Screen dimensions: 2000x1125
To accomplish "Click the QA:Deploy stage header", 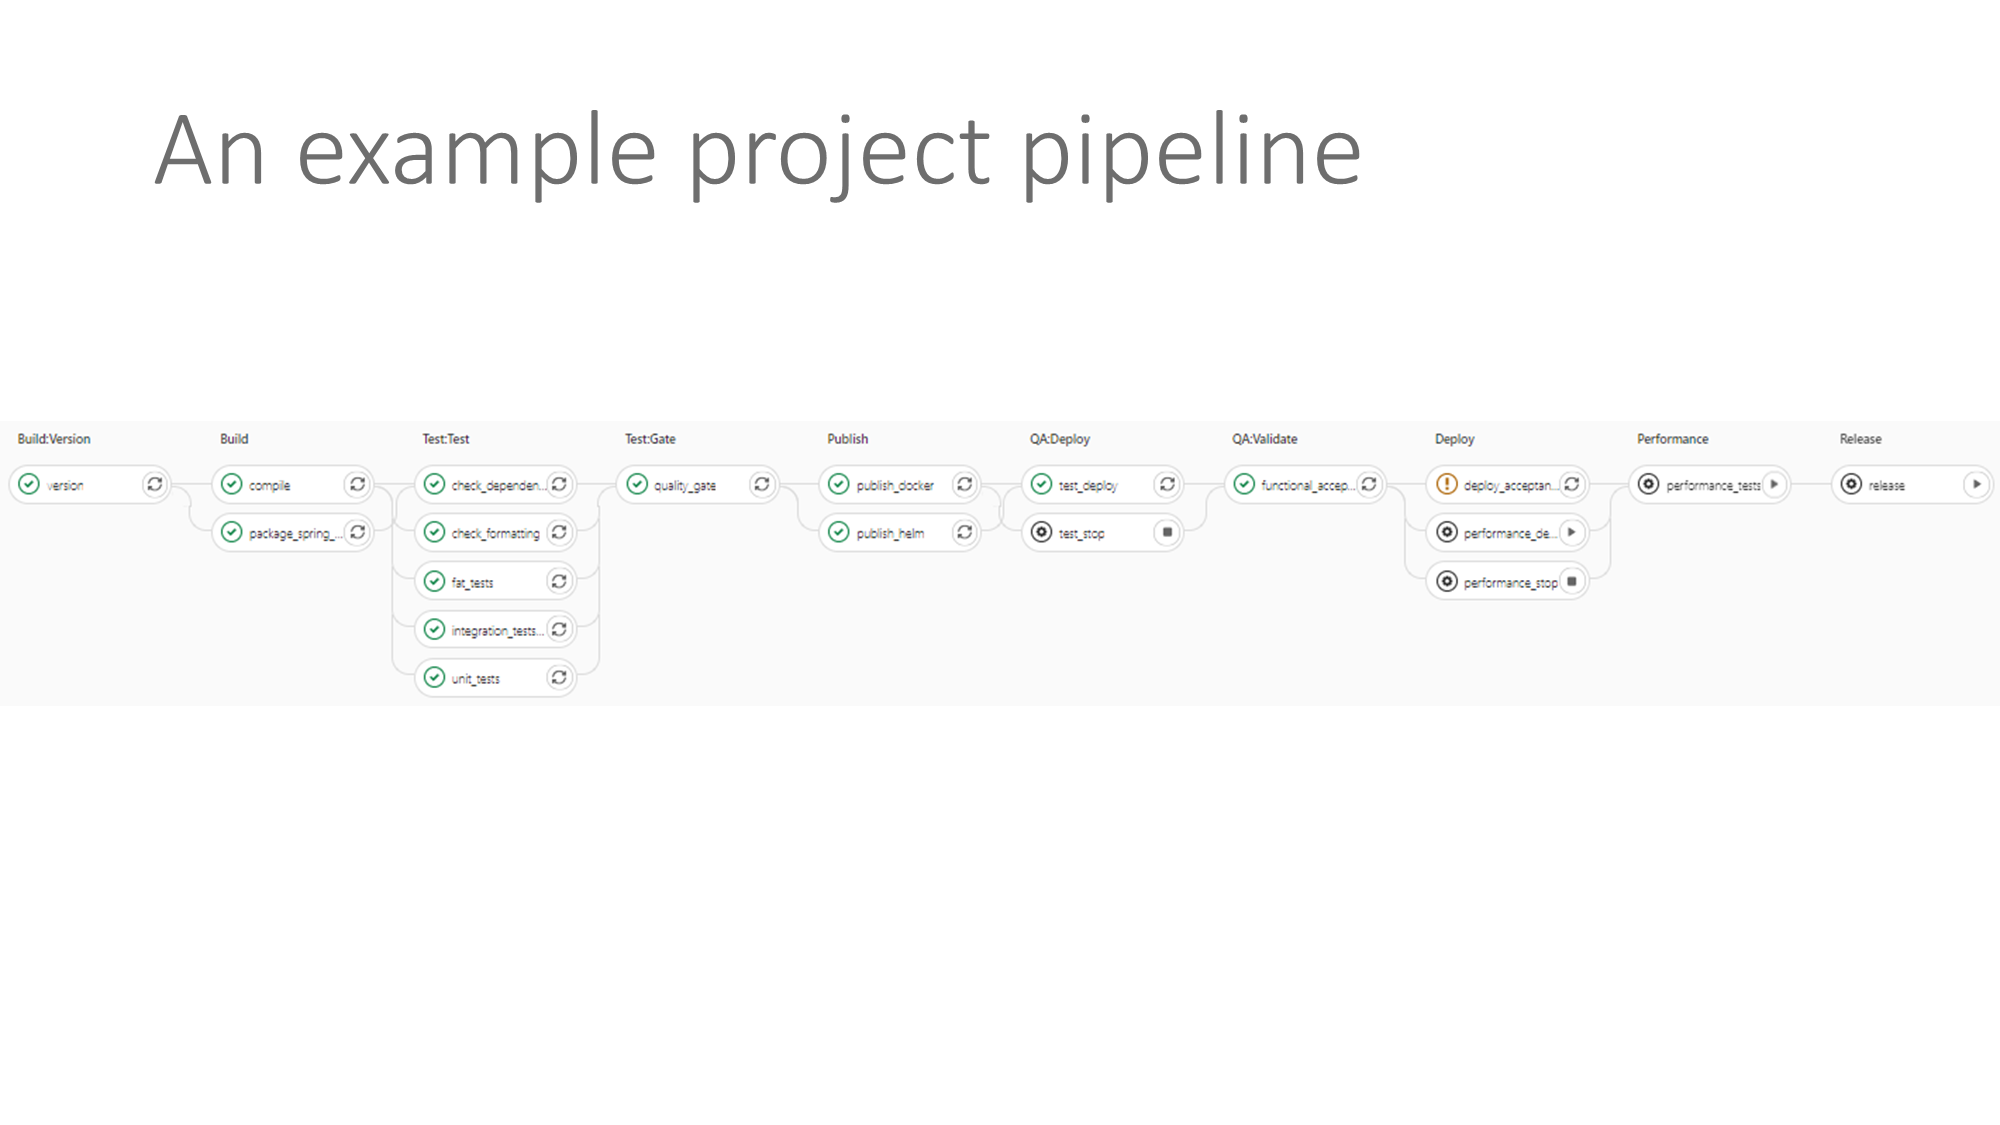I will (x=1059, y=439).
